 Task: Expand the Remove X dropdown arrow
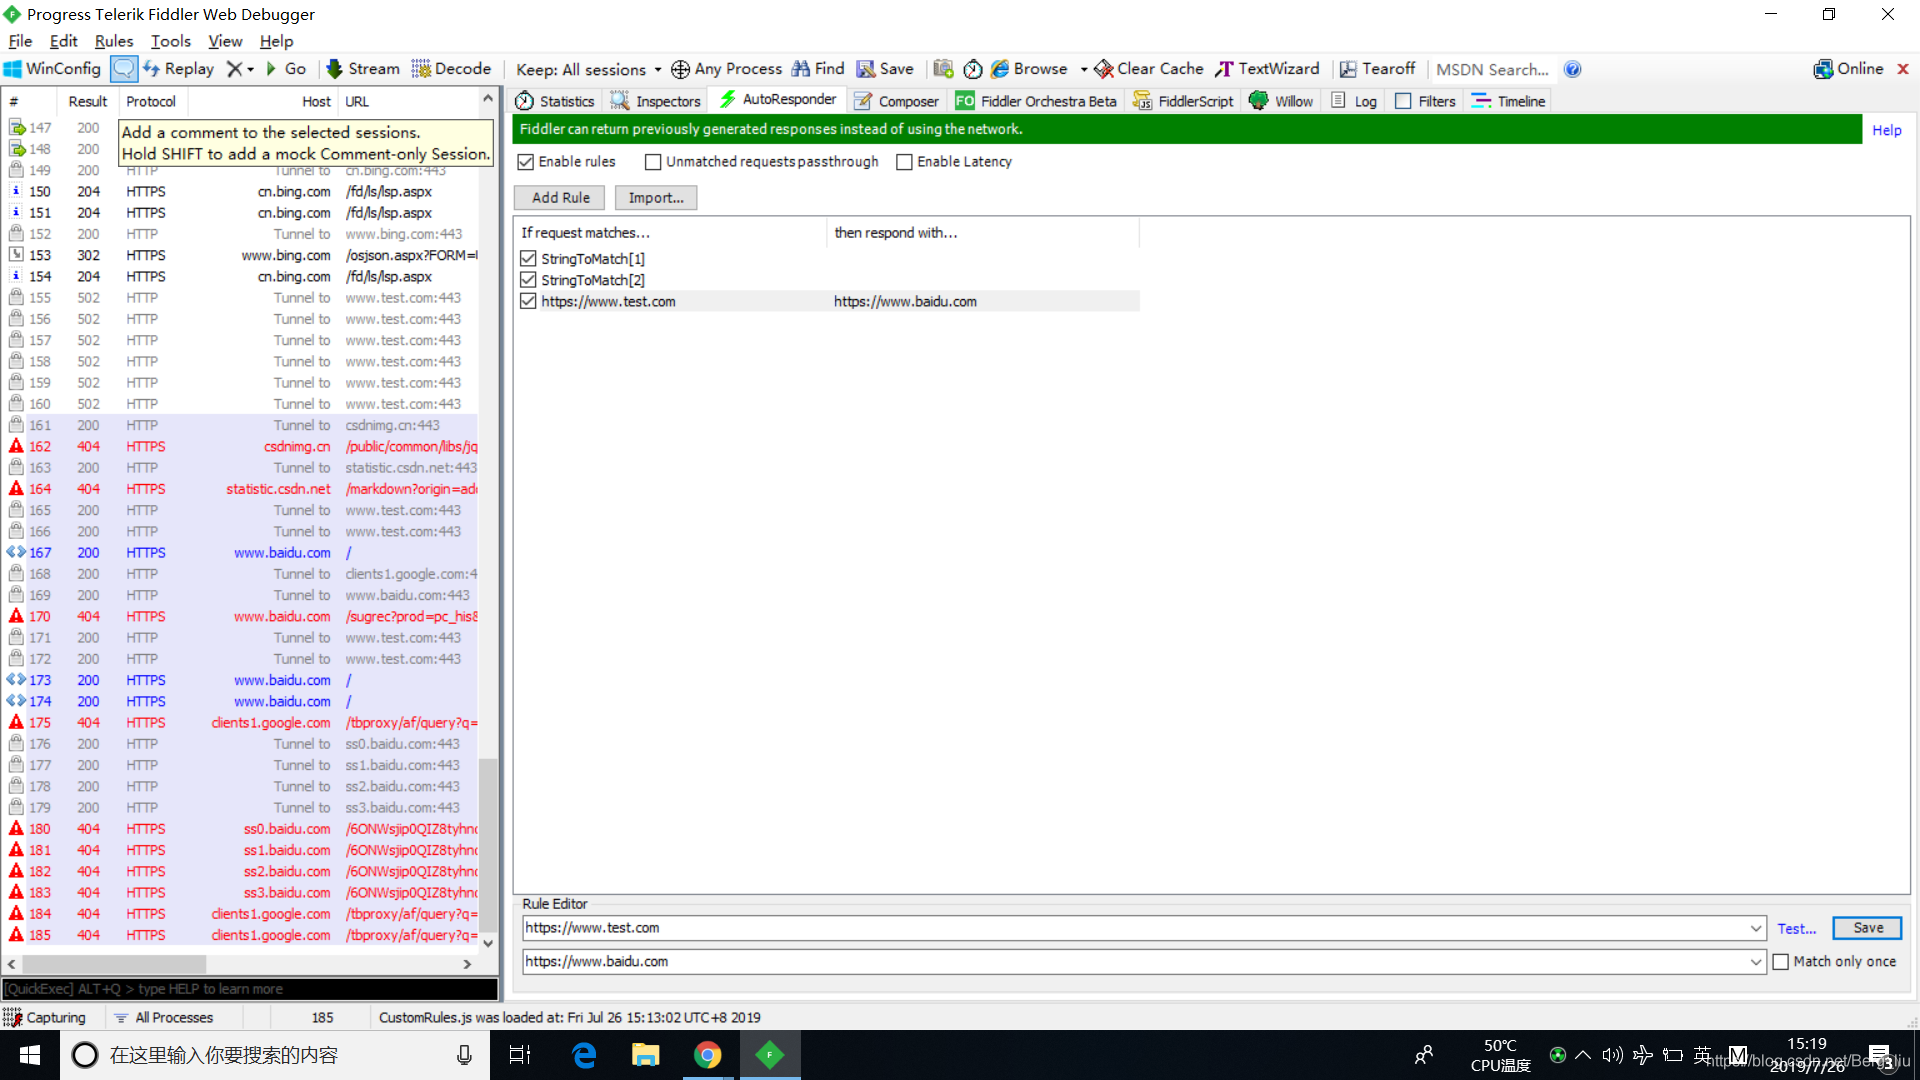click(250, 69)
